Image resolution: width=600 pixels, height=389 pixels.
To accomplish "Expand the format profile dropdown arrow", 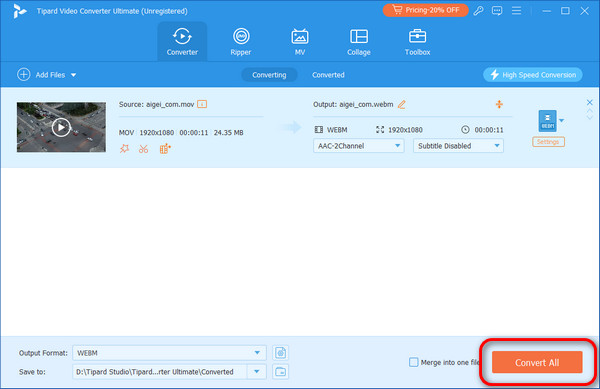I will (561, 120).
